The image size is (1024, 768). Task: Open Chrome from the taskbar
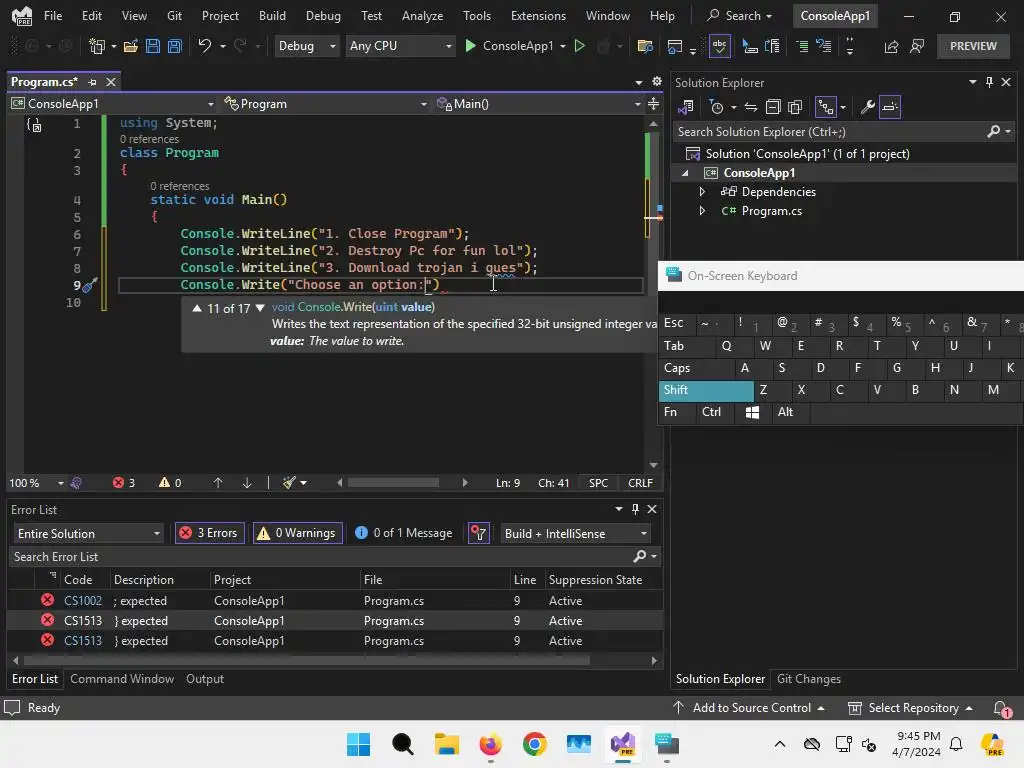(534, 744)
